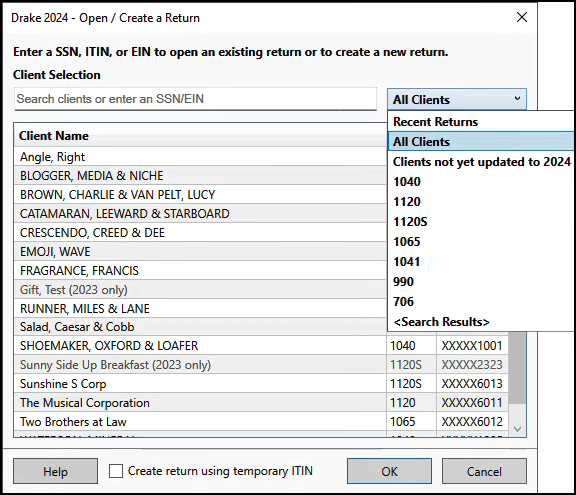Open the All Clients filter dropdown
576x495 pixels.
point(457,99)
